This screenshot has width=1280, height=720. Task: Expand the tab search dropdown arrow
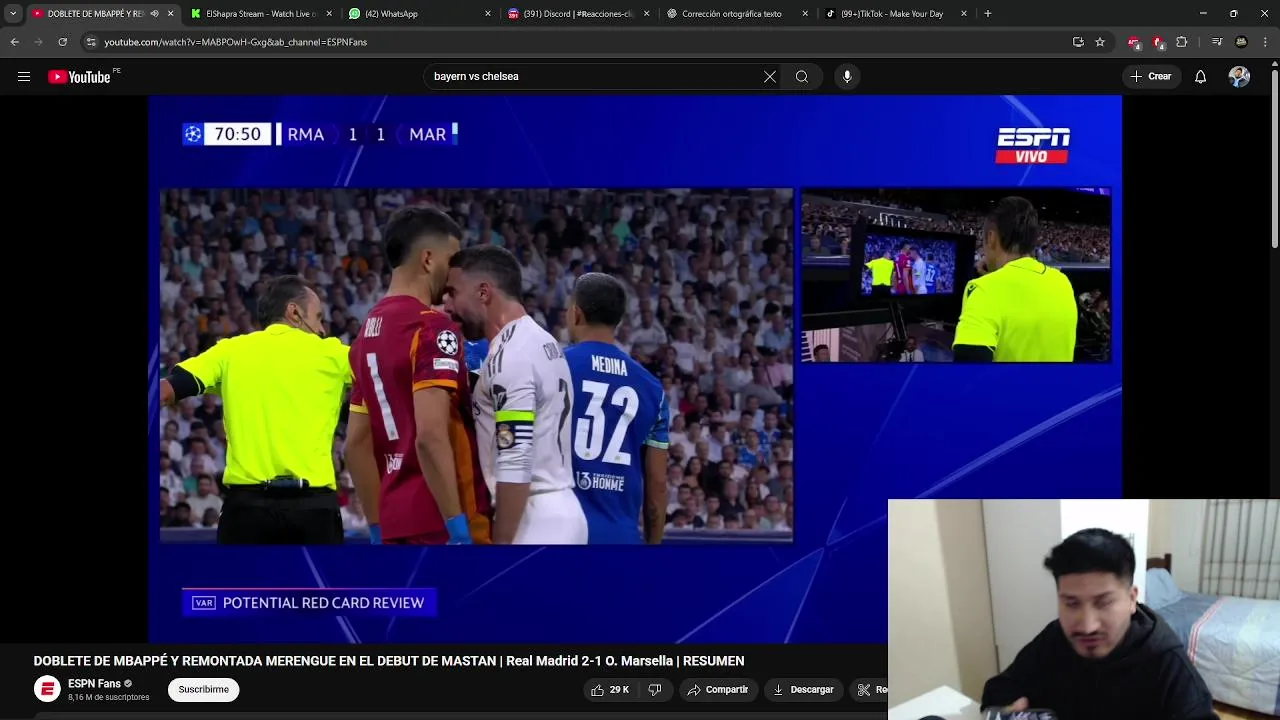click(x=13, y=14)
